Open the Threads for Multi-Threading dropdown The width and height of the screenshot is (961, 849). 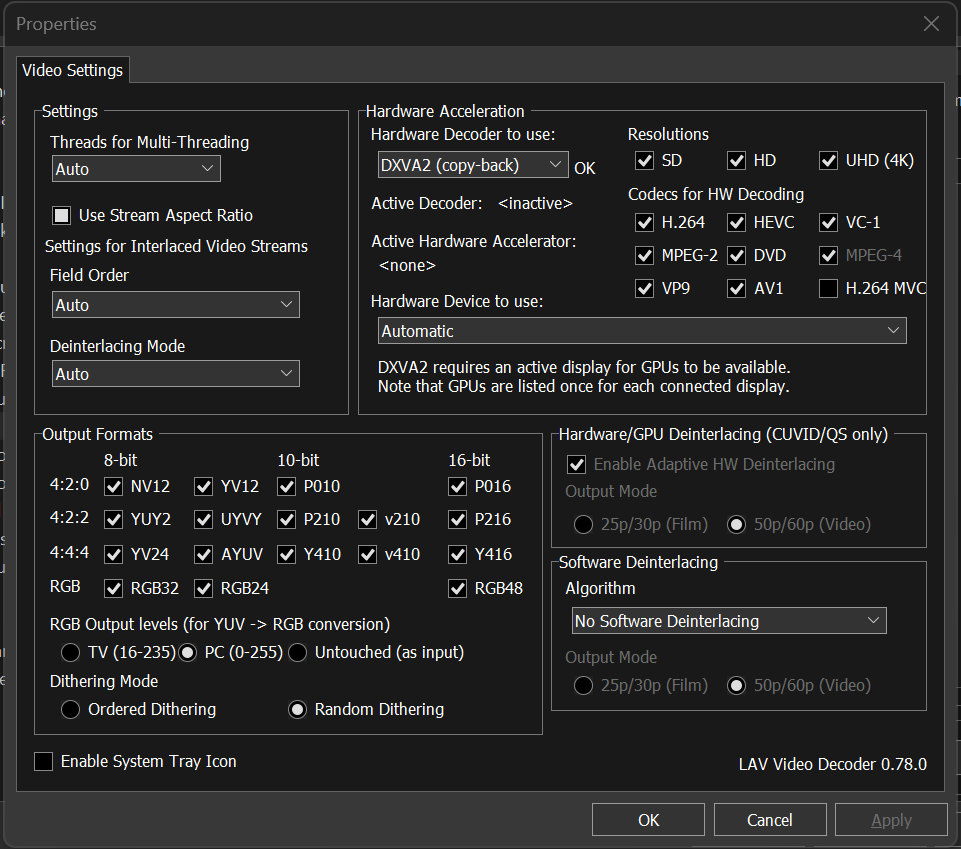136,169
